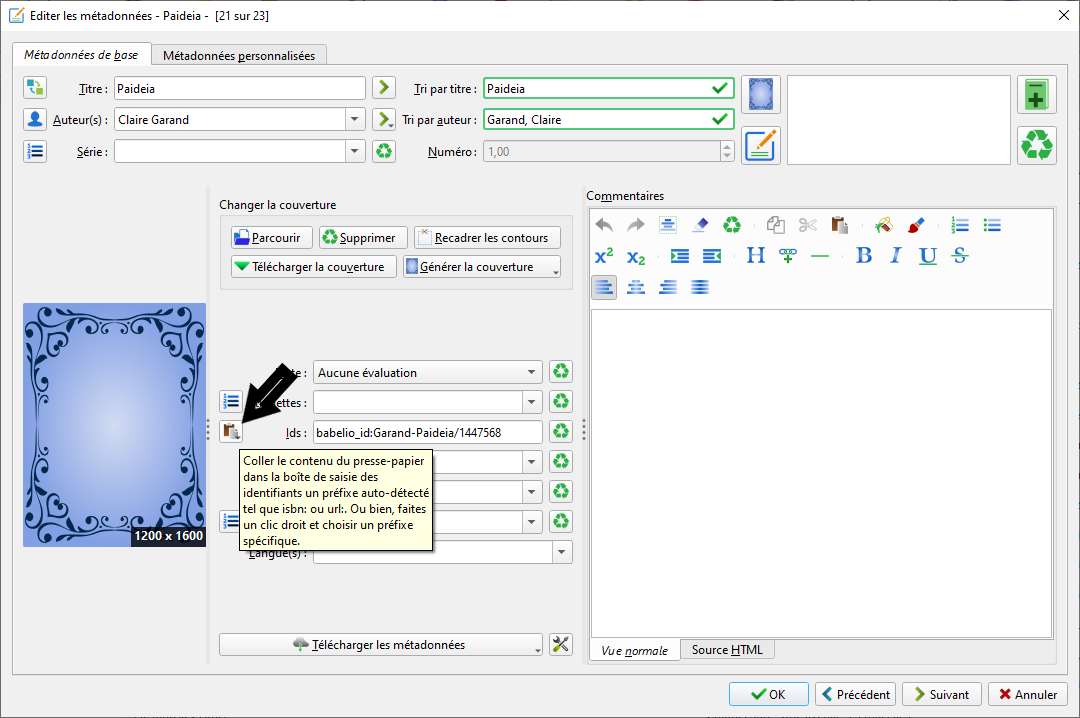Toggle superscript x² formatting
Image resolution: width=1080 pixels, height=718 pixels.
click(x=604, y=256)
